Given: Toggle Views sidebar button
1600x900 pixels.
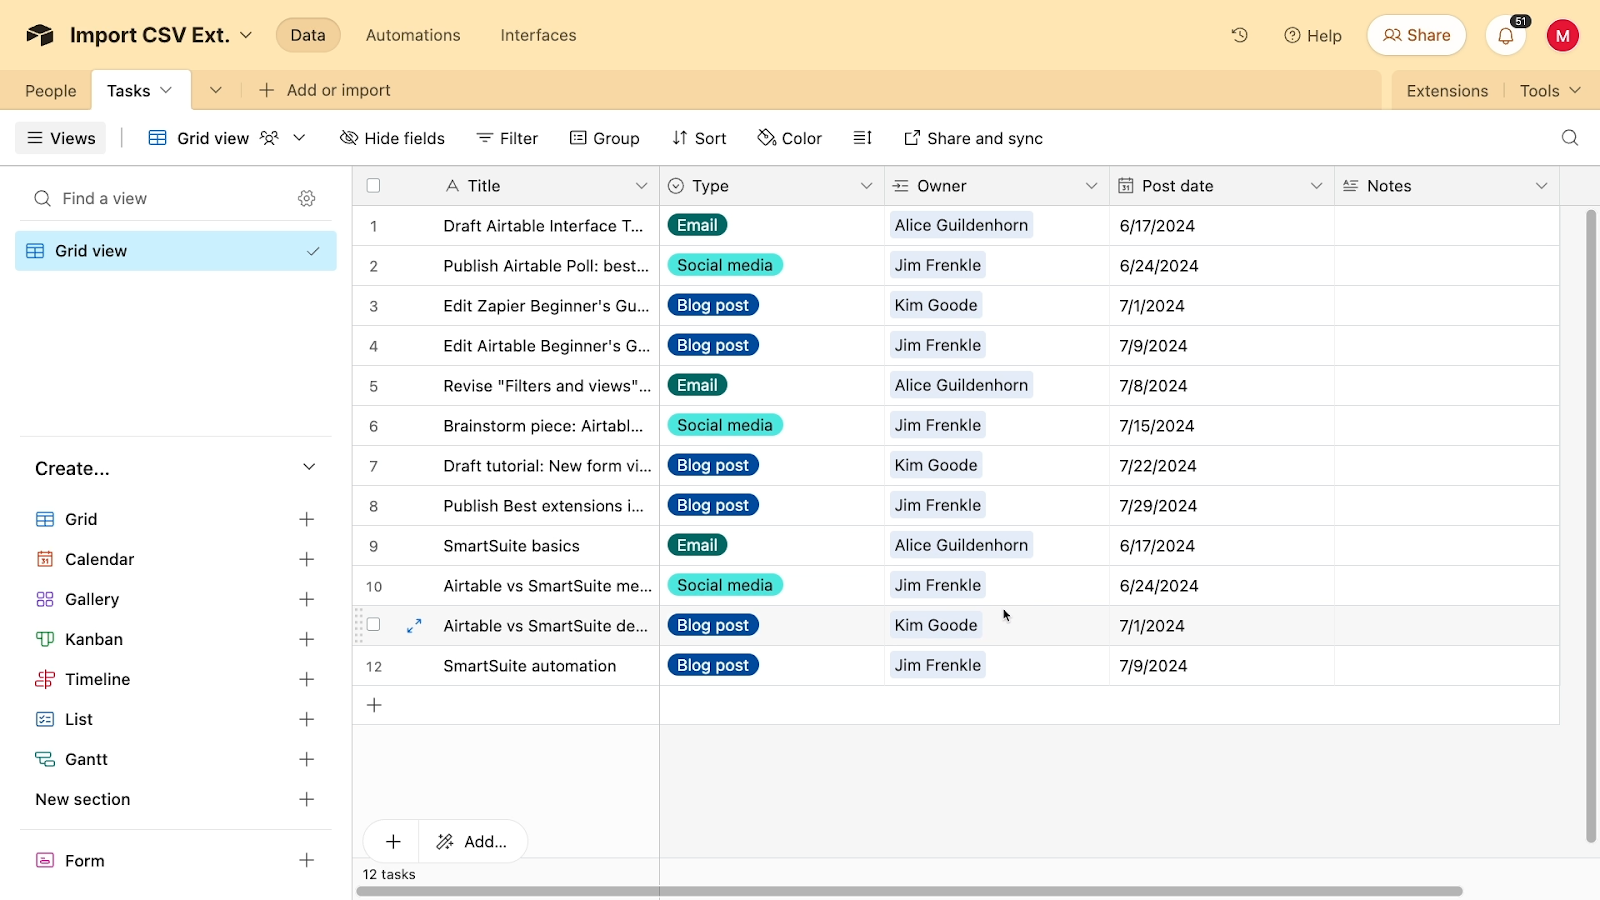Looking at the screenshot, I should pos(62,138).
